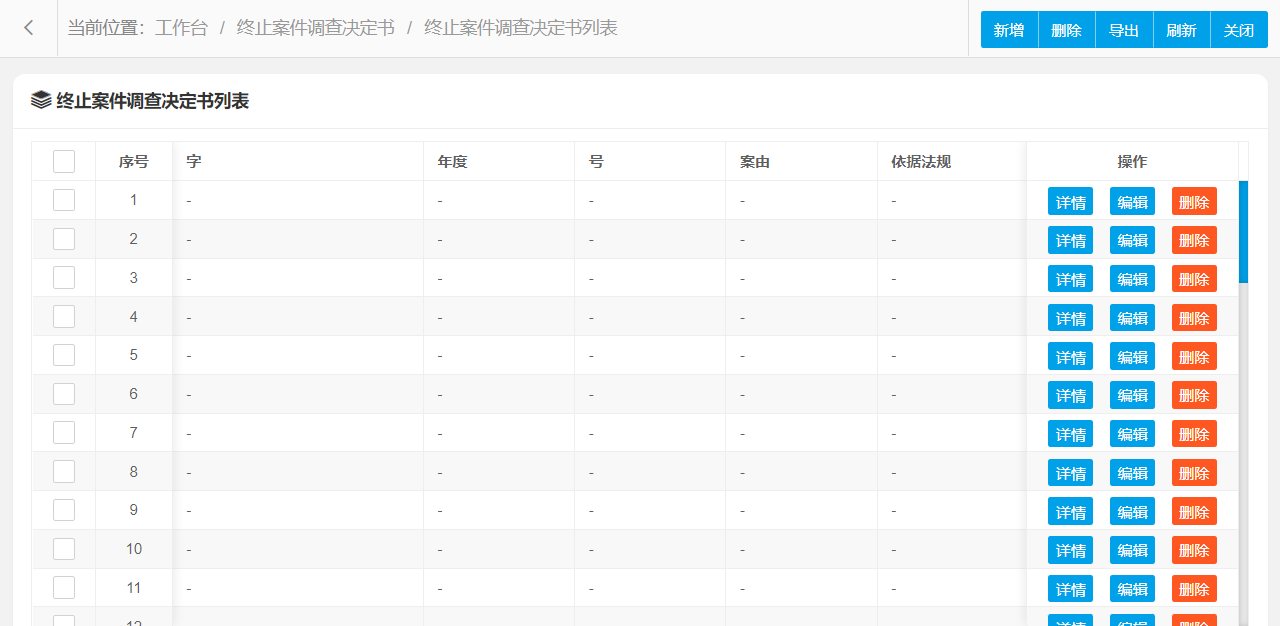Click the orange 删除 button in row 8

[1194, 473]
